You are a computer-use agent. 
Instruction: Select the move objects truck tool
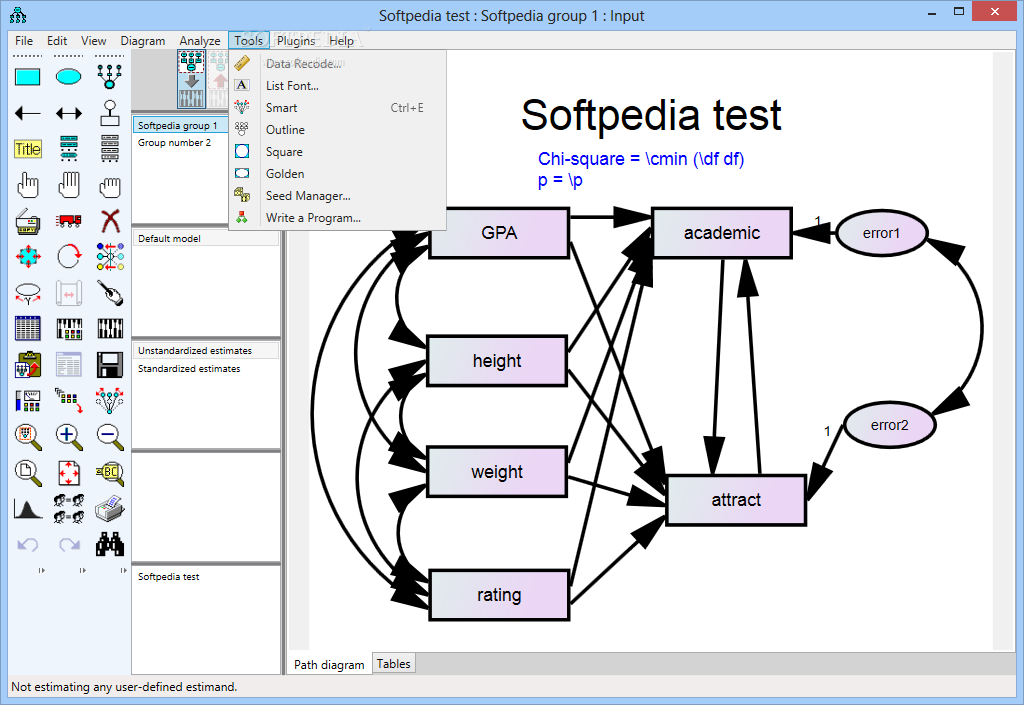click(x=69, y=221)
